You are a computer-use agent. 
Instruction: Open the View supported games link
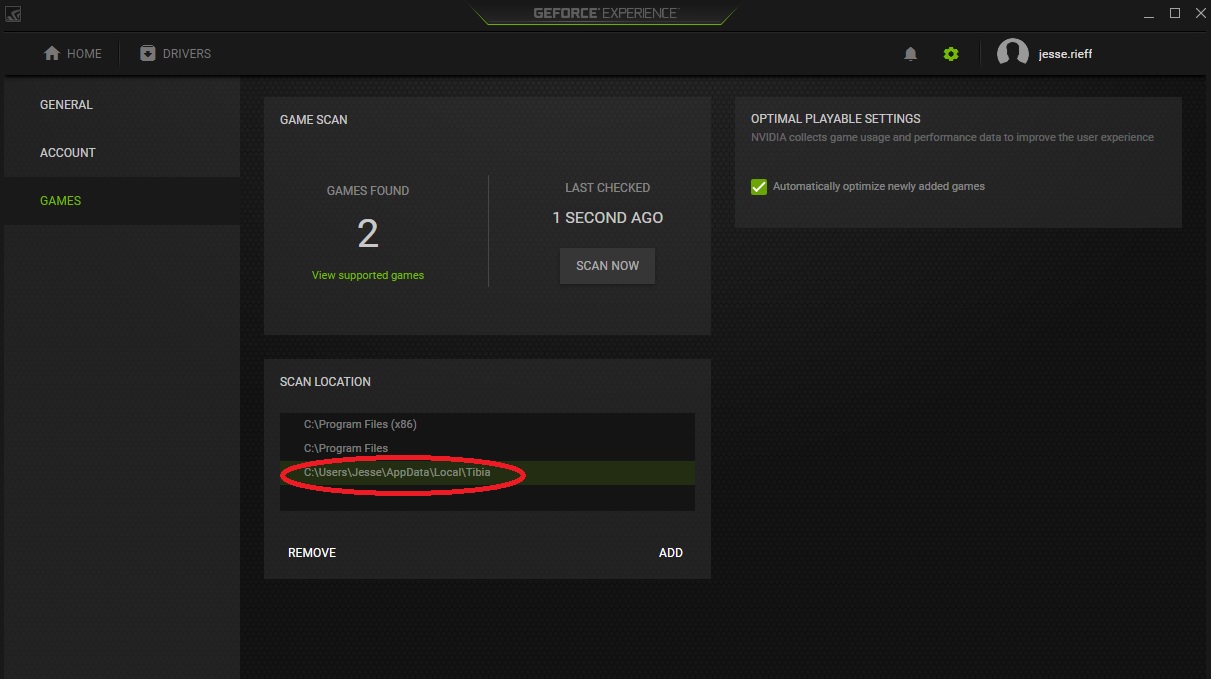(x=368, y=276)
